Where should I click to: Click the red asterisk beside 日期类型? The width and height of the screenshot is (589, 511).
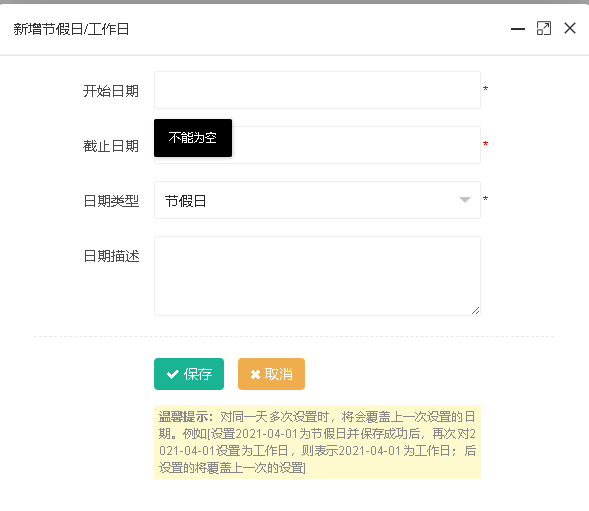(485, 199)
